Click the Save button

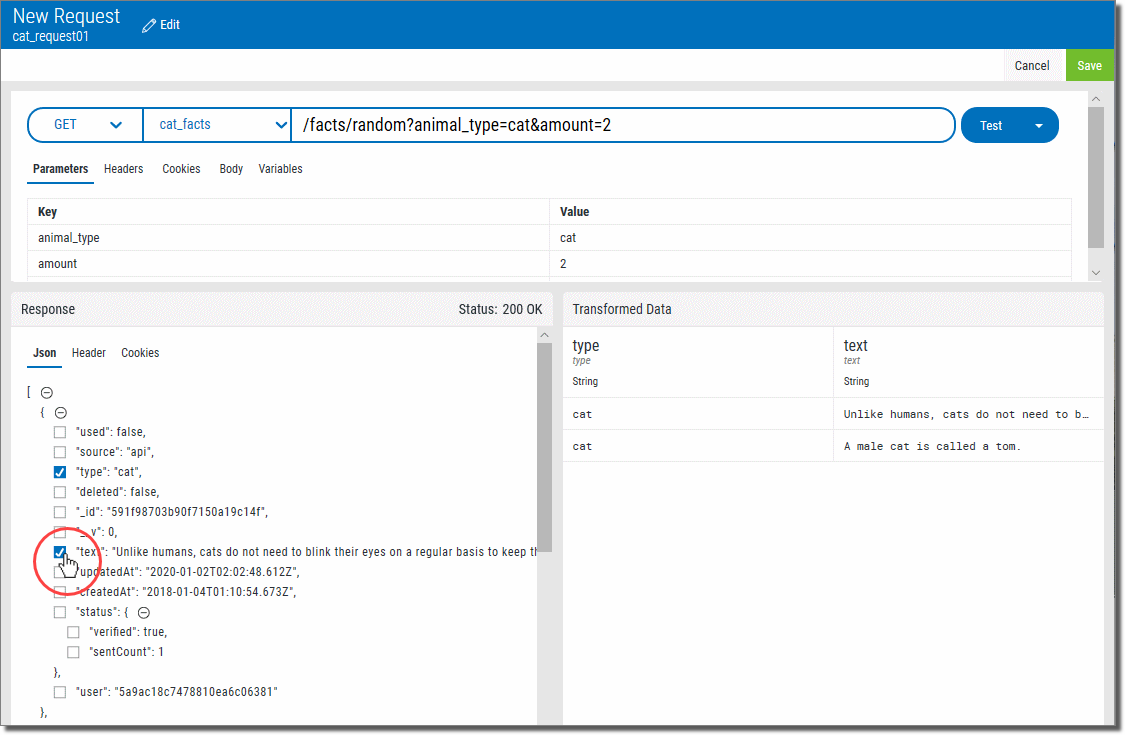click(1089, 66)
